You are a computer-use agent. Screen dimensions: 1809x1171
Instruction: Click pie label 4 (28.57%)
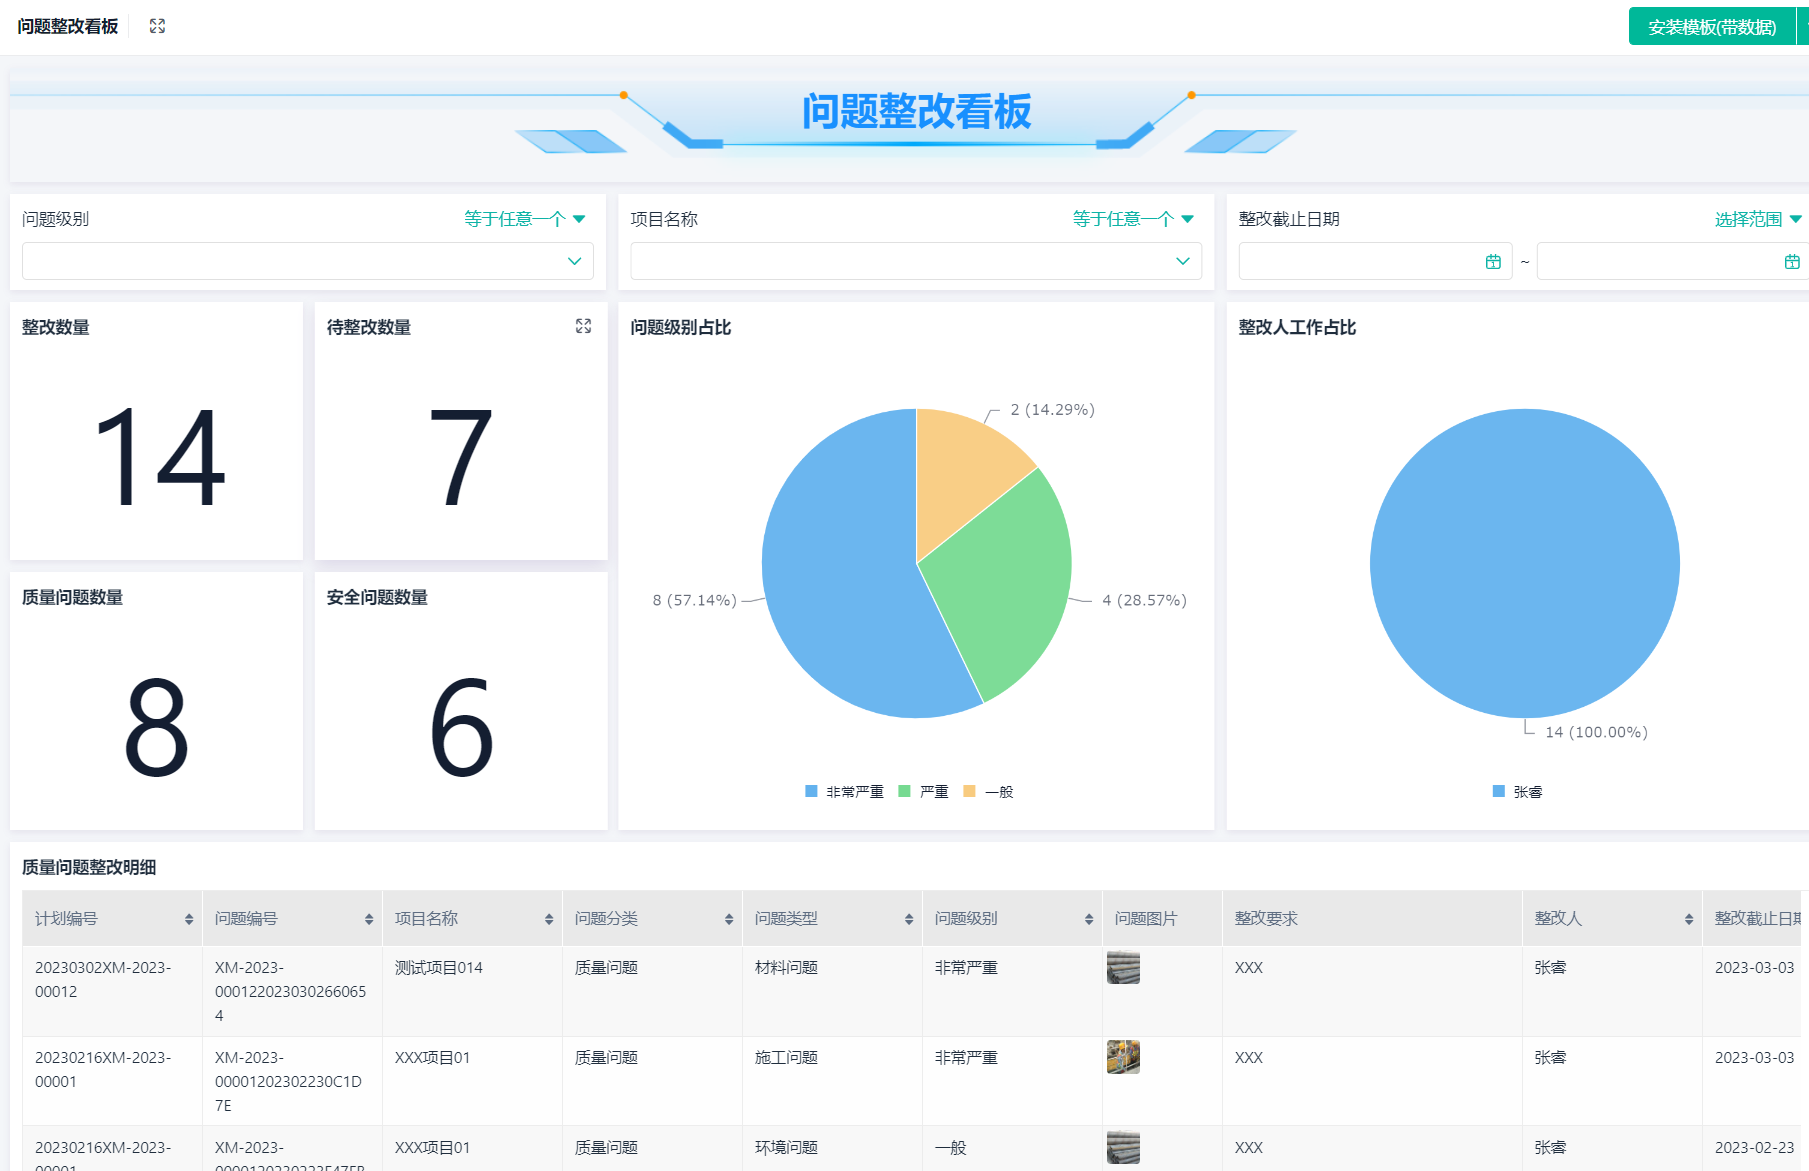coord(1144,600)
